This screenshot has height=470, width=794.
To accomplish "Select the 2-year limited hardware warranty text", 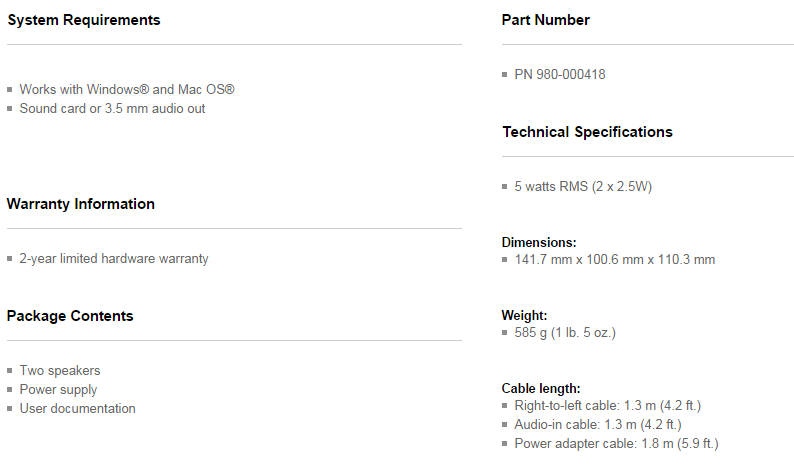I will click(x=114, y=258).
